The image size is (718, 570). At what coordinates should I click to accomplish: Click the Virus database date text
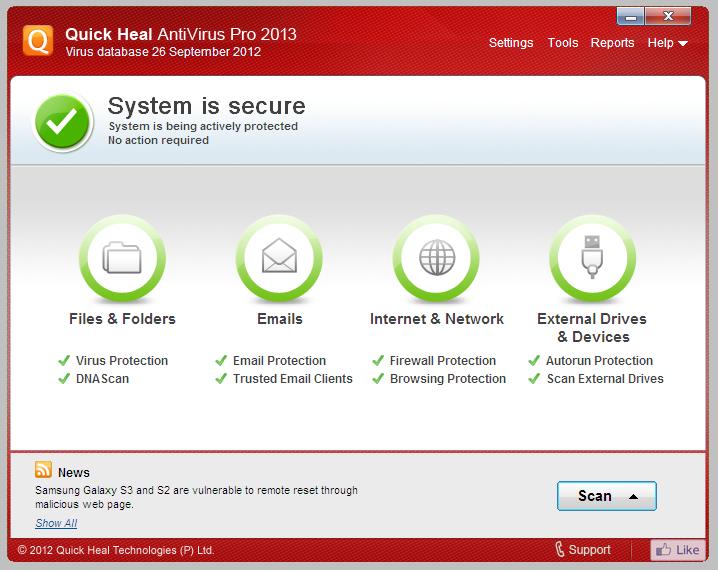pyautogui.click(x=163, y=52)
